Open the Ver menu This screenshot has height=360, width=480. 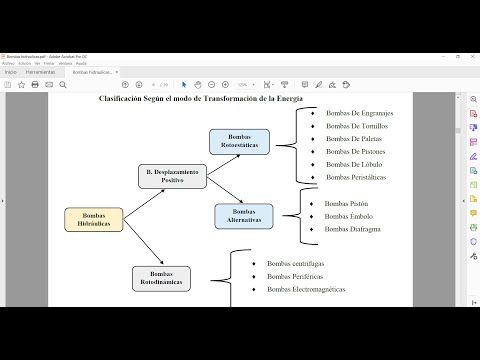37,63
